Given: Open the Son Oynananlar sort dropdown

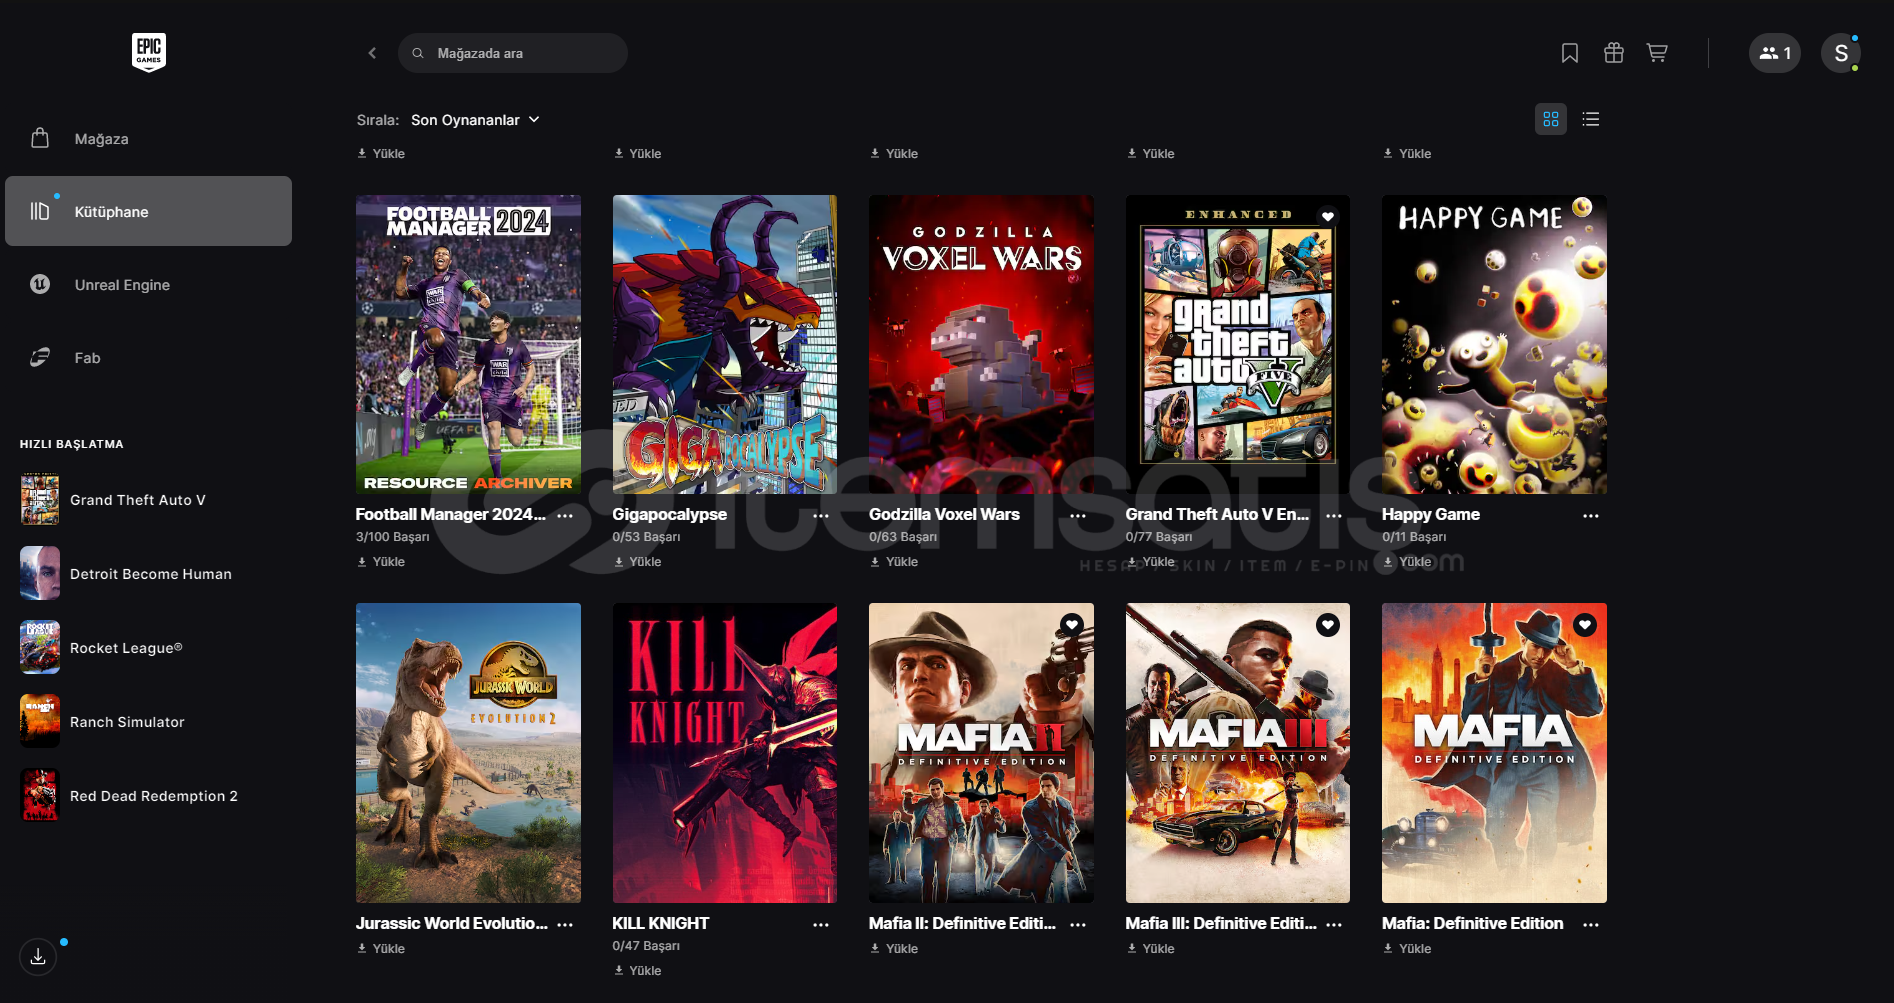Looking at the screenshot, I should (476, 120).
